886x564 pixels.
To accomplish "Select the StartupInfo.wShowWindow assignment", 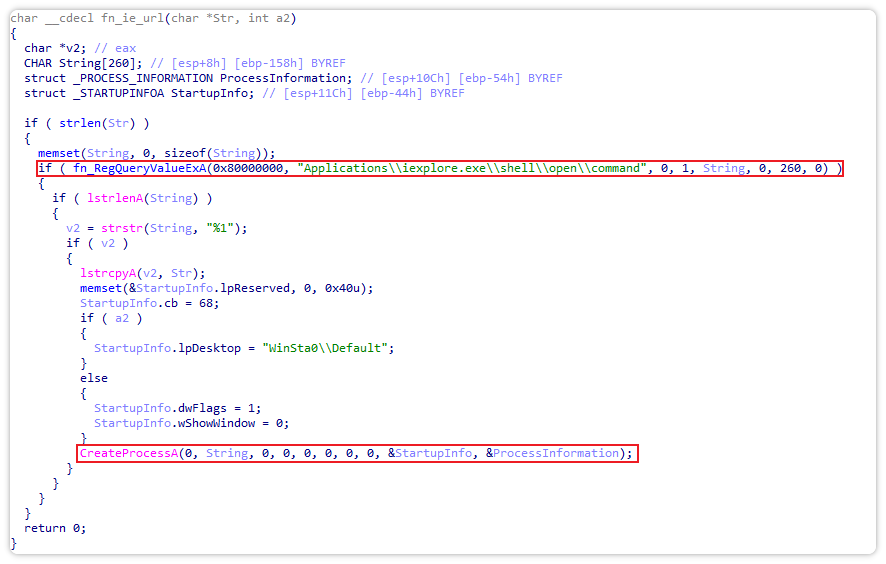I will tap(191, 423).
